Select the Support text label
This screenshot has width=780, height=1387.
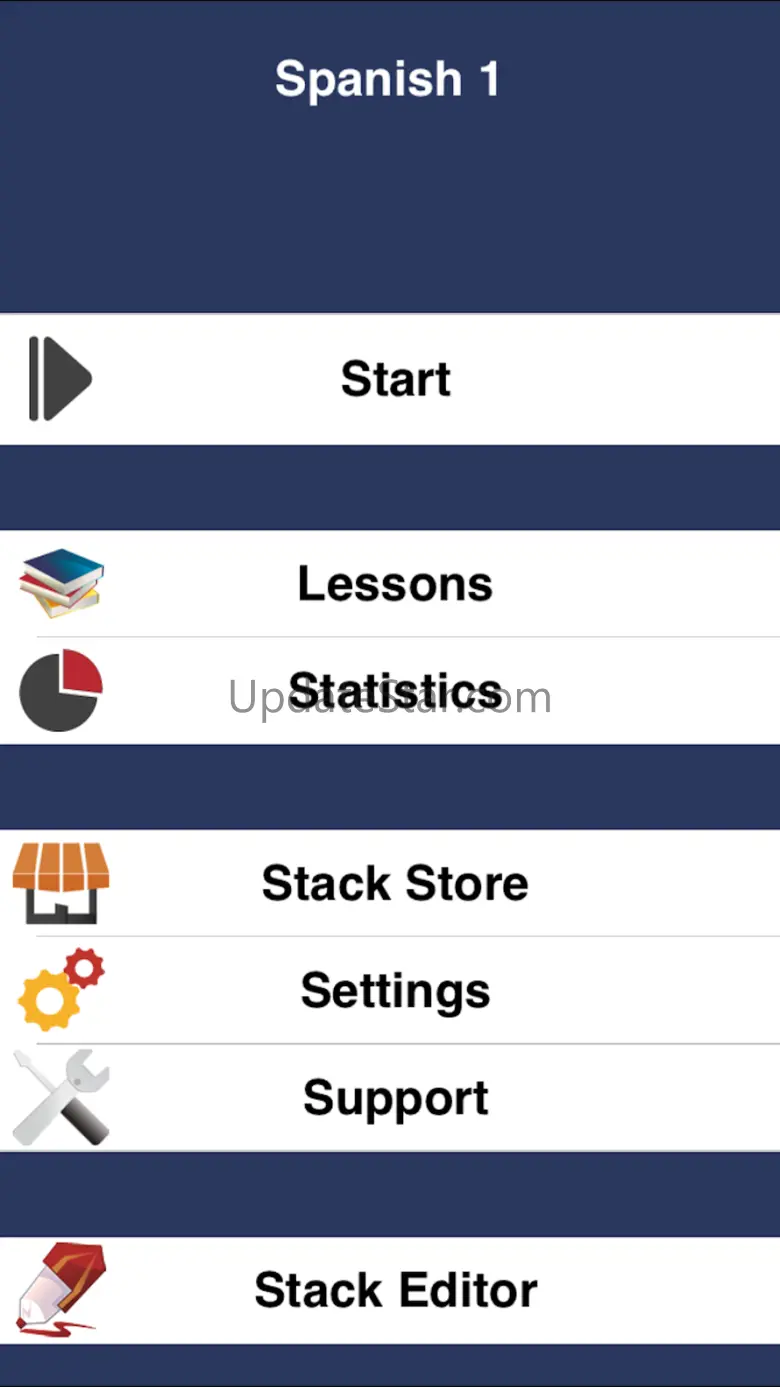pos(396,1099)
